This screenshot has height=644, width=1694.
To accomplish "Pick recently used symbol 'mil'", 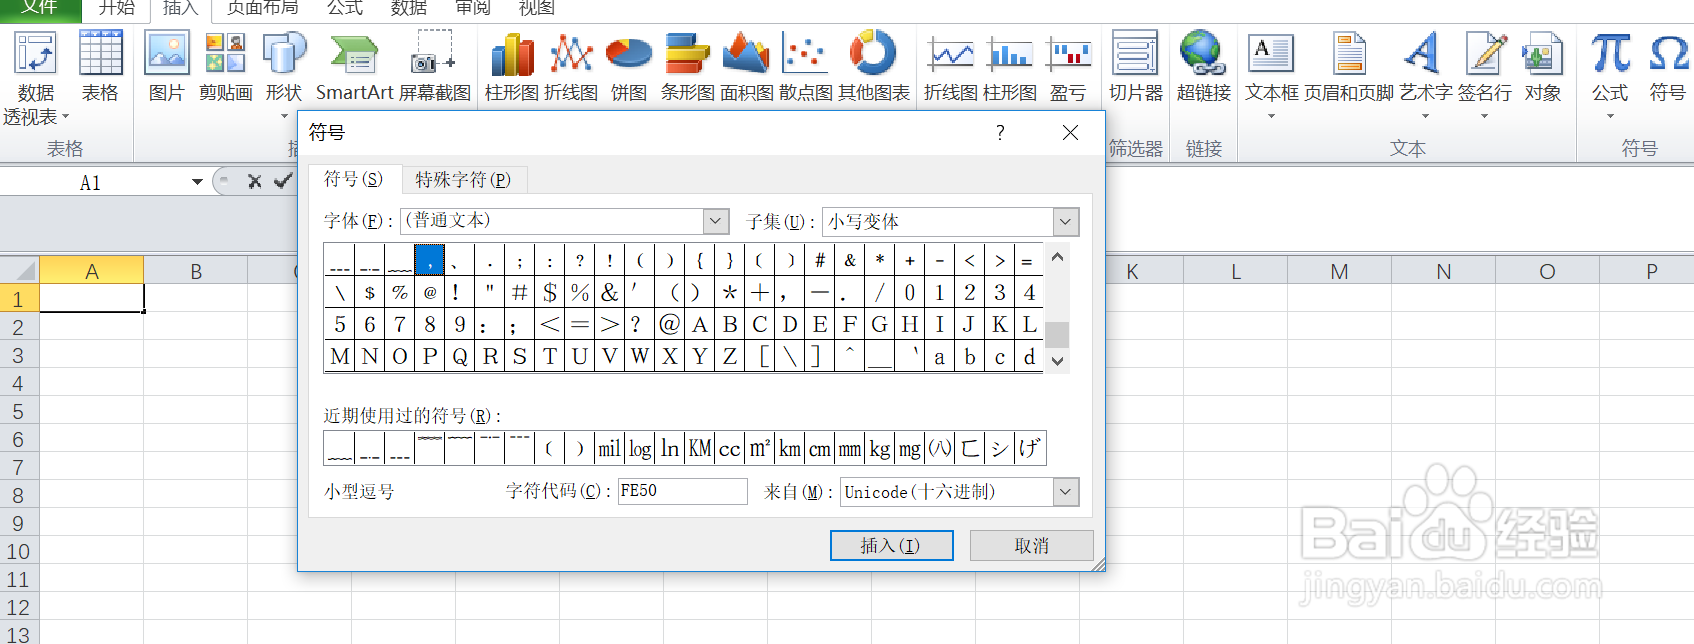I will tap(610, 449).
